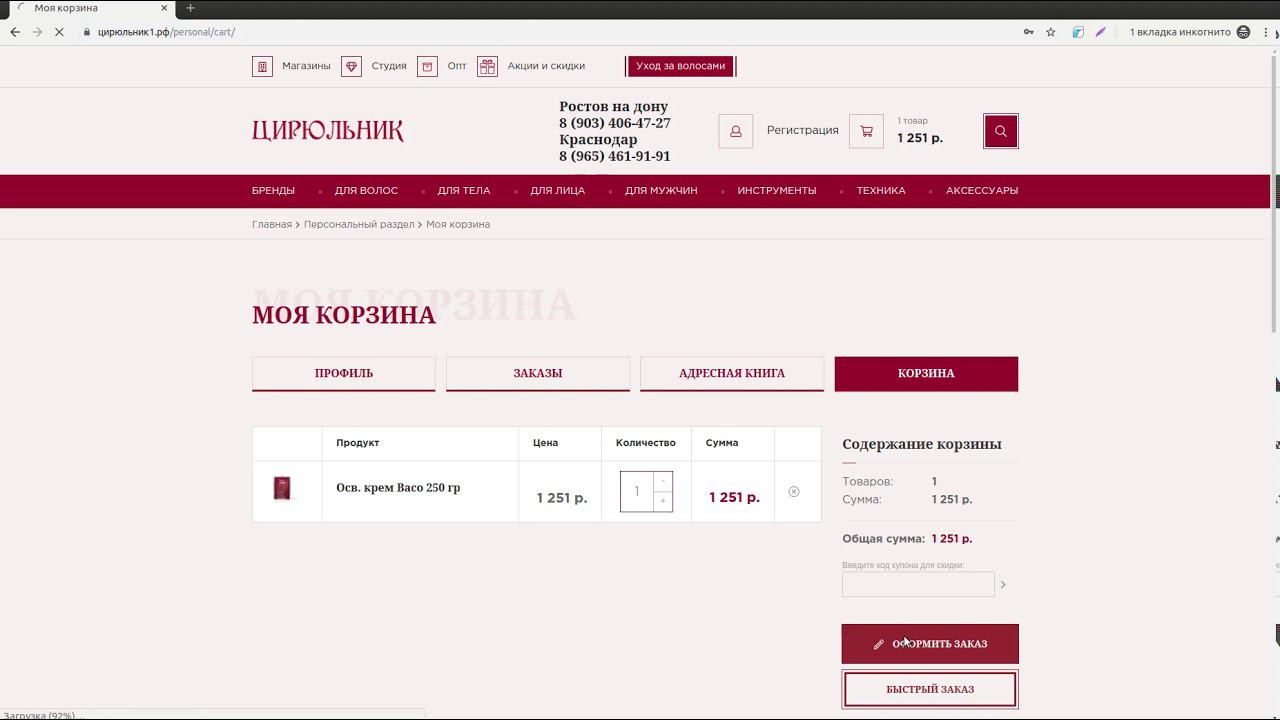Click the incognito mode indicator
Viewport: 1280px width, 720px height.
pyautogui.click(x=1190, y=32)
